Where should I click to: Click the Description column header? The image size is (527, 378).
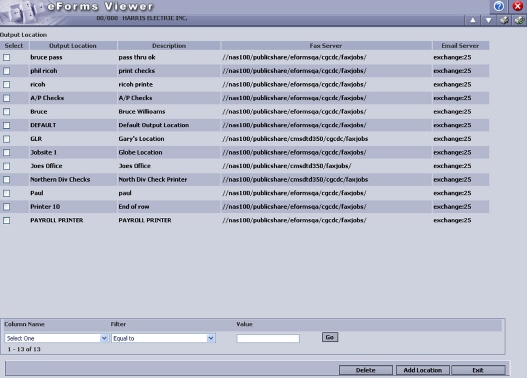(x=169, y=45)
